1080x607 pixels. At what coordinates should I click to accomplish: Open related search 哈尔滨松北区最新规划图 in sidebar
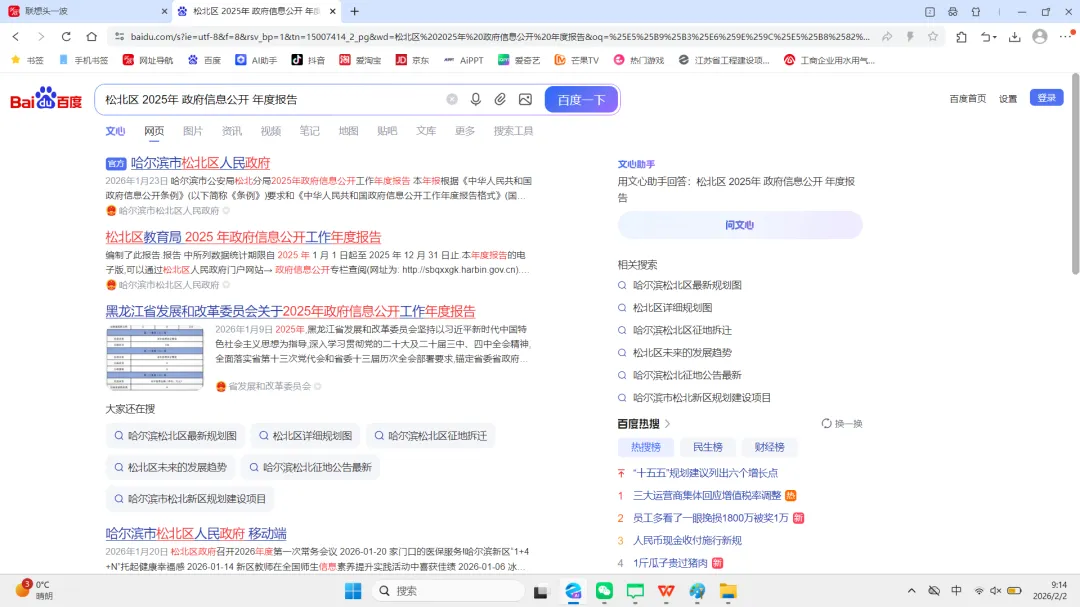coord(687,285)
